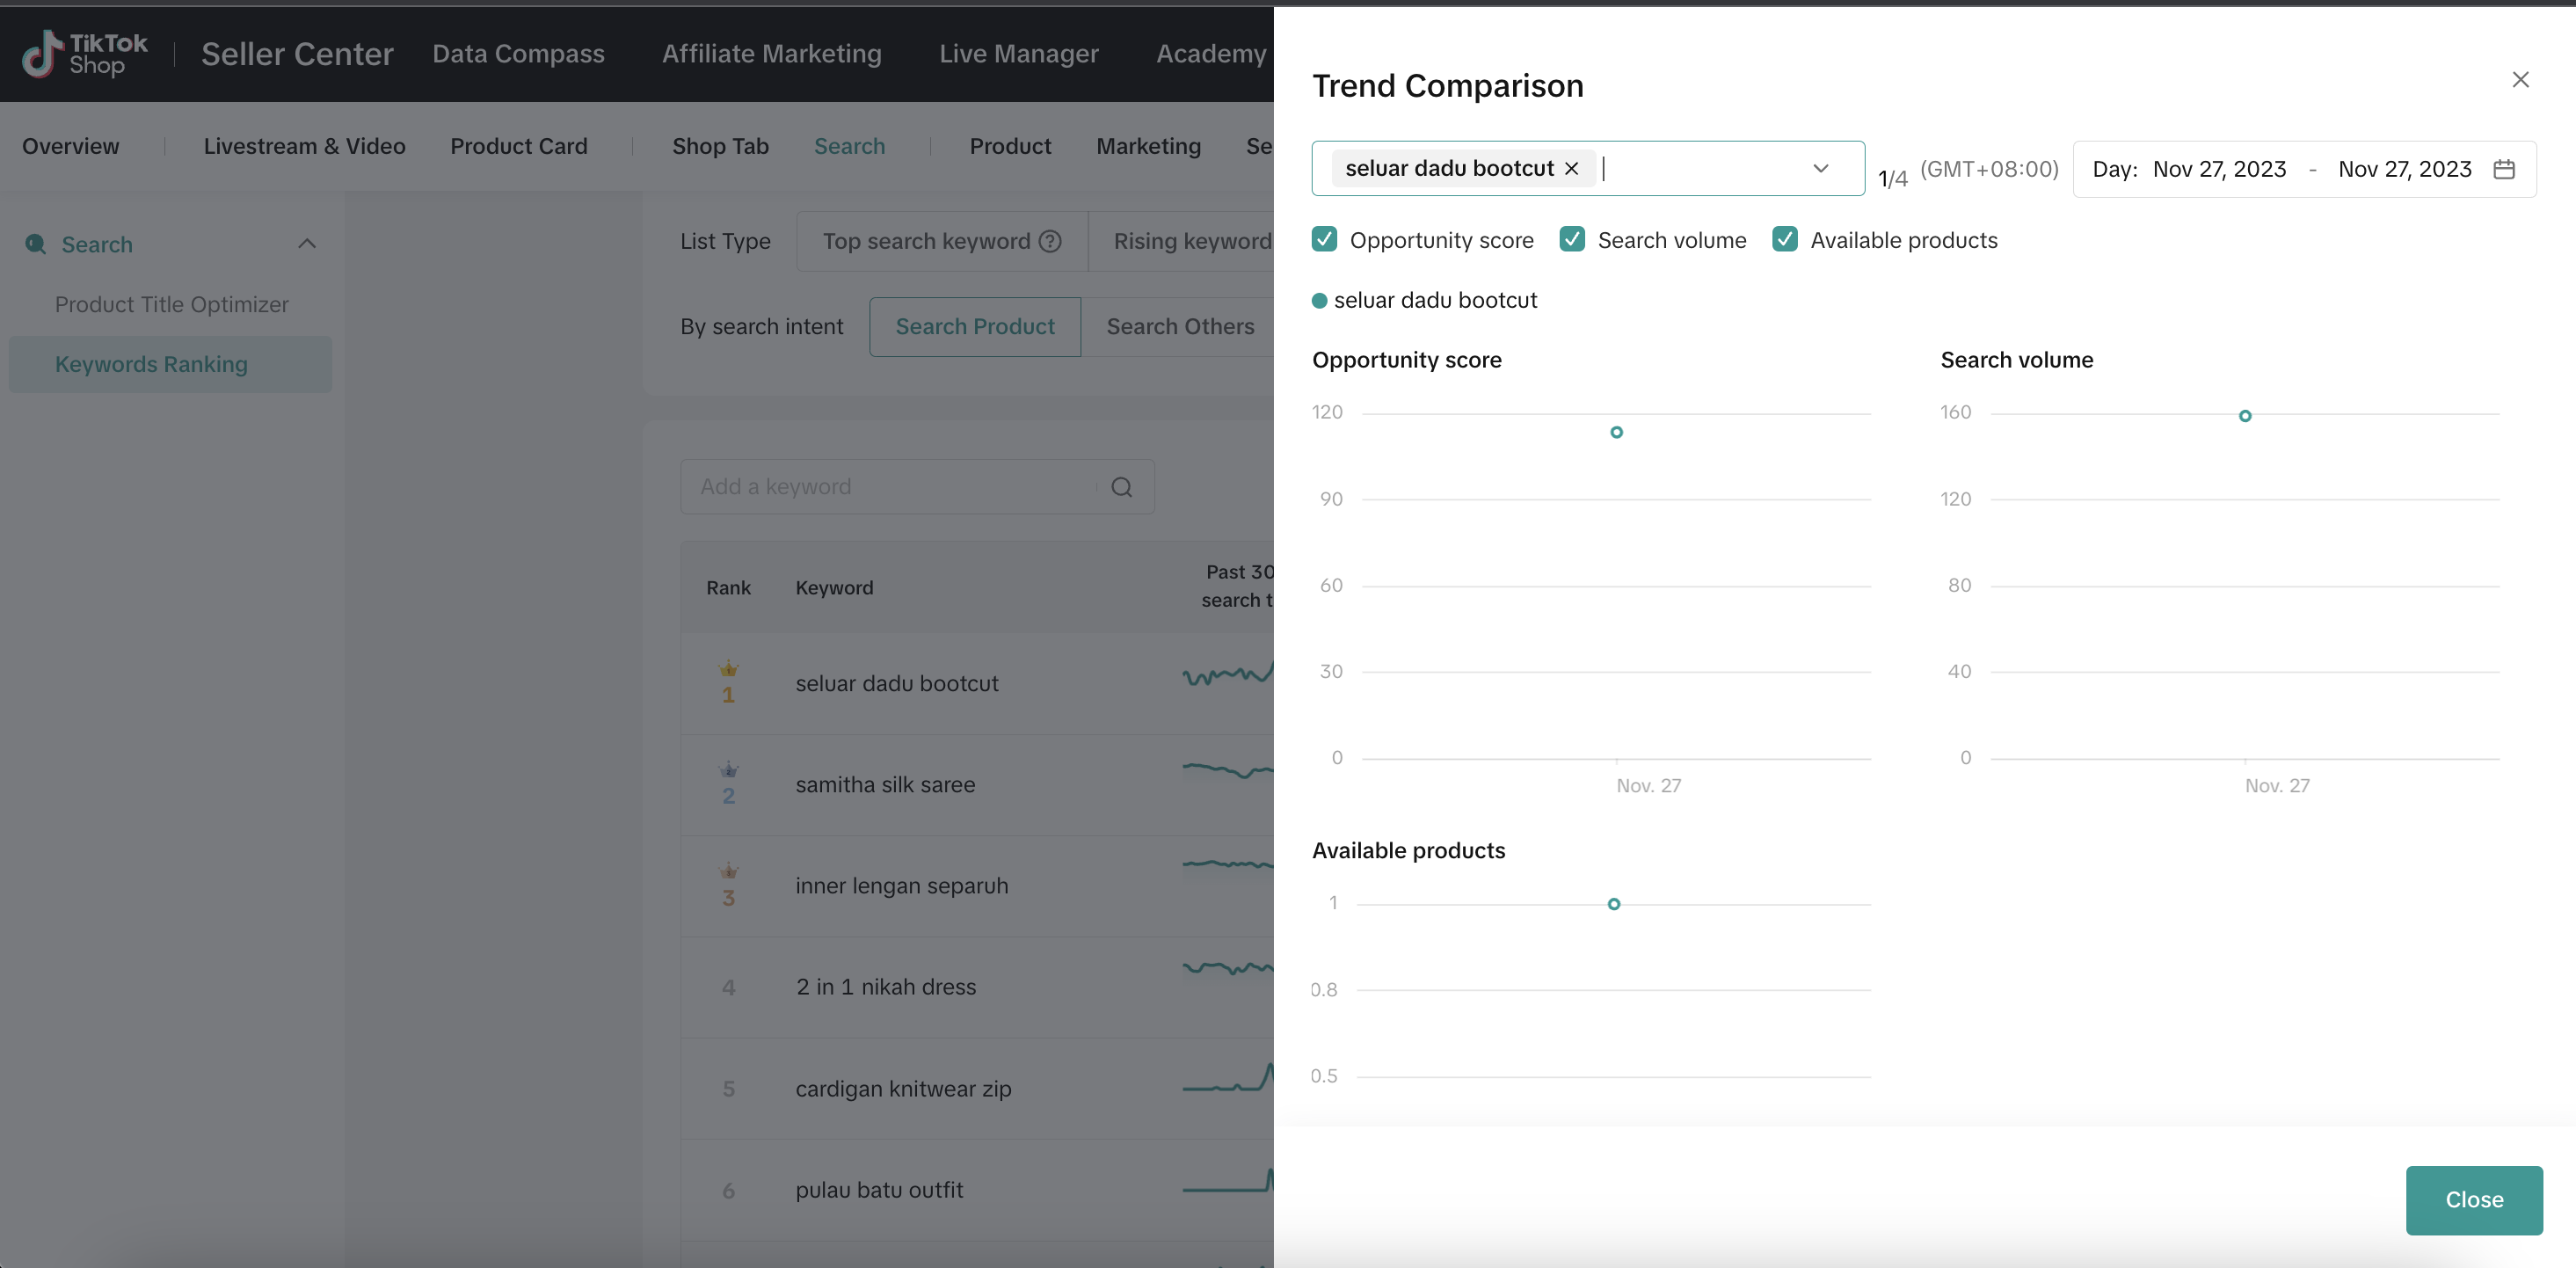Open the Data Compass menu
The height and width of the screenshot is (1268, 2576).
(x=518, y=53)
